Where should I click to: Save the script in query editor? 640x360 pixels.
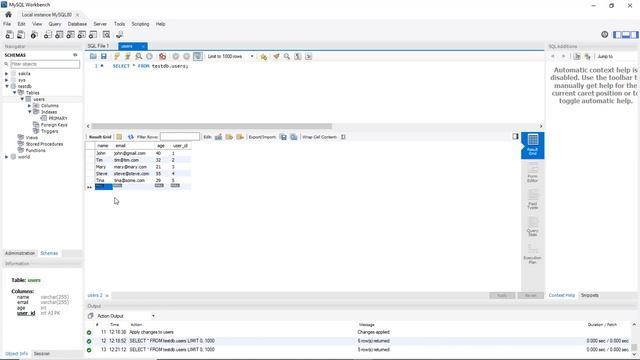[104, 56]
